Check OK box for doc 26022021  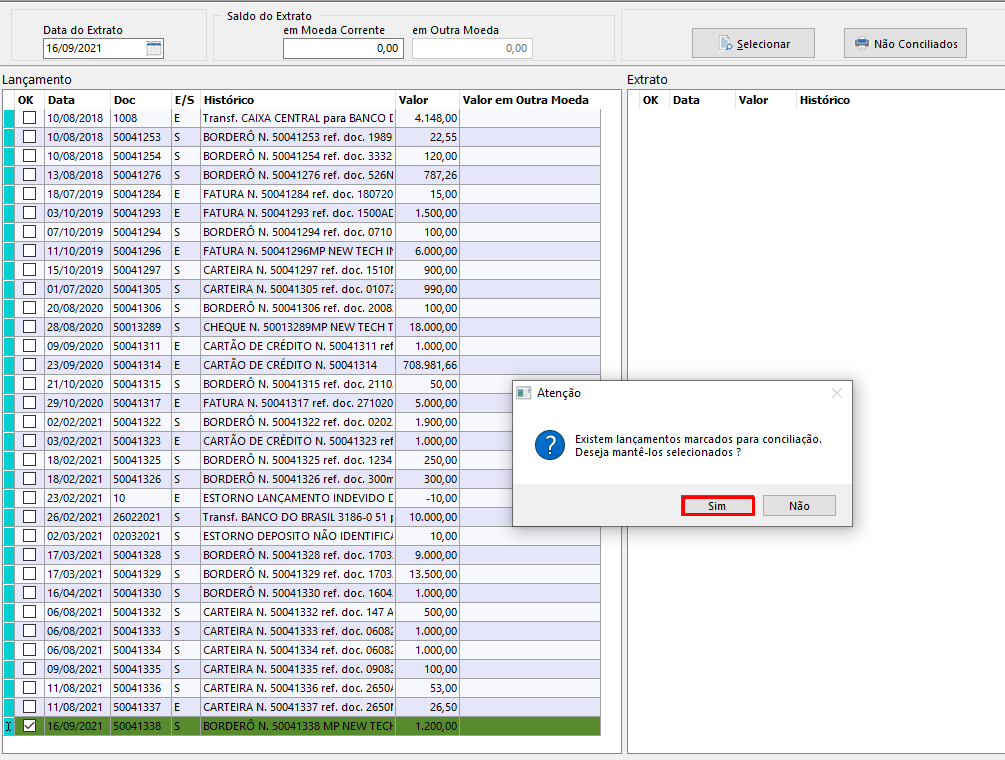coord(29,517)
